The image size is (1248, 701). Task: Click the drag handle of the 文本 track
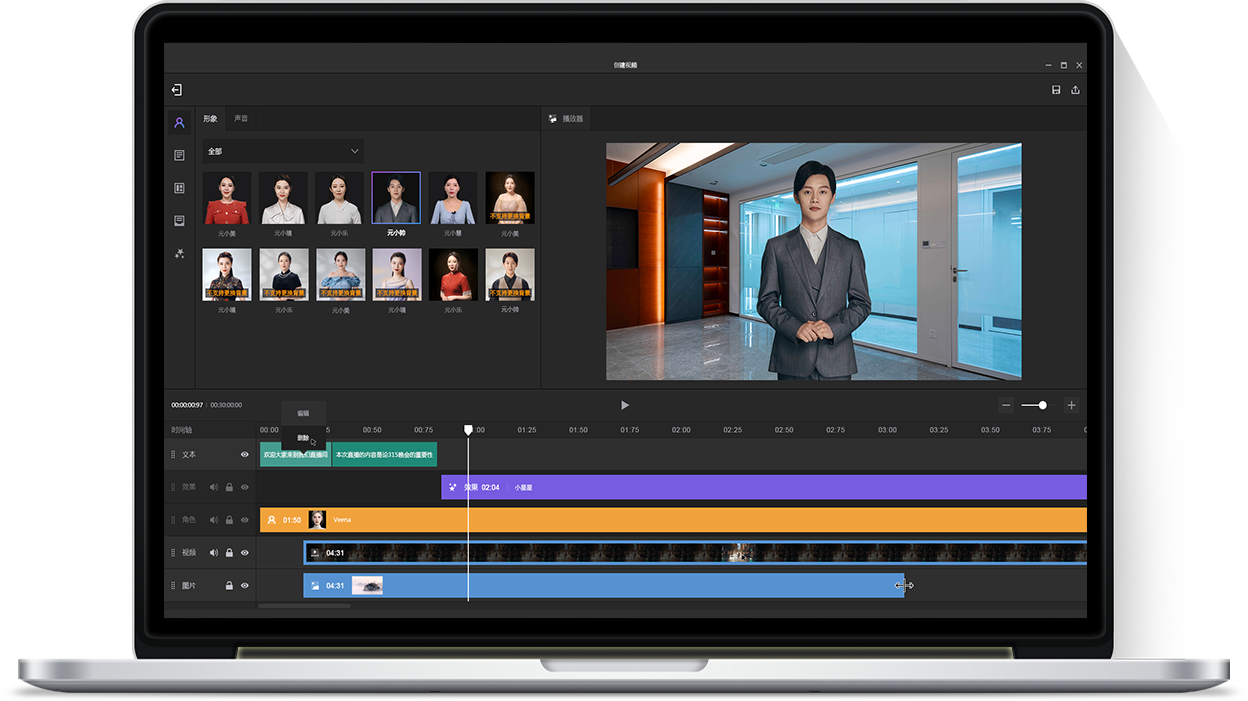(x=173, y=454)
